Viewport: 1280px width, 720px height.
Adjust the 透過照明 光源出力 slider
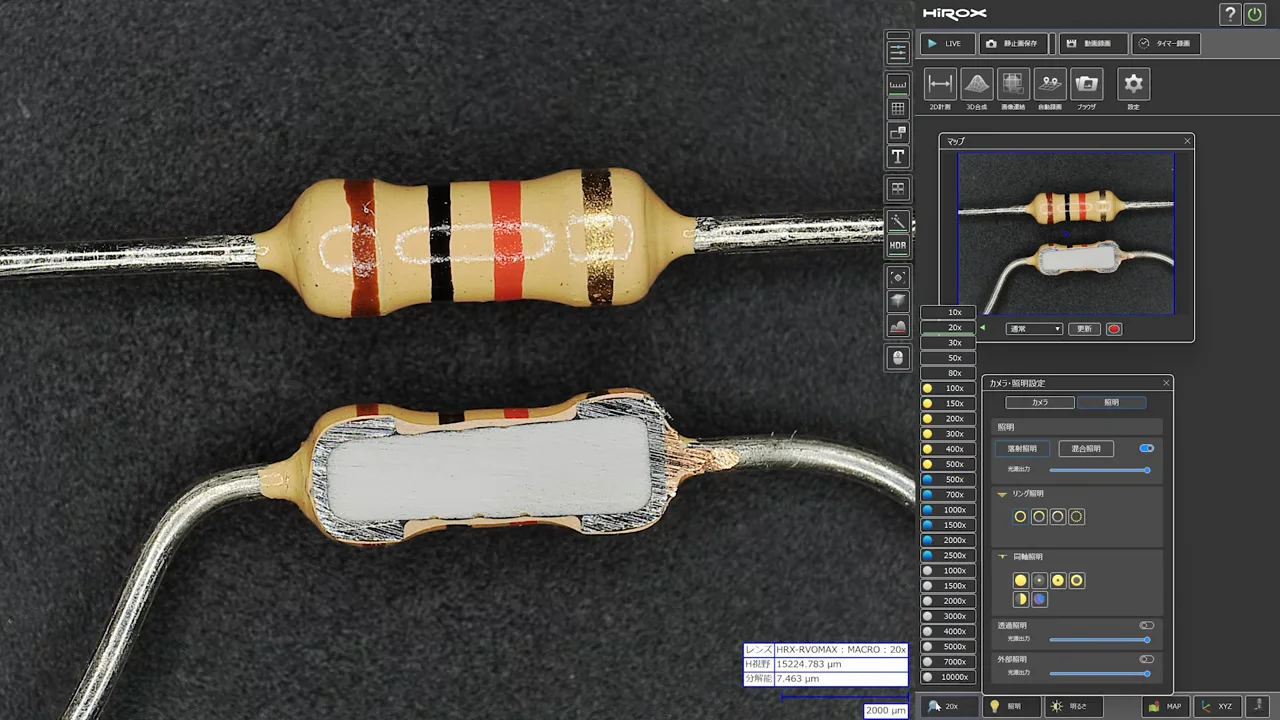click(x=1099, y=640)
